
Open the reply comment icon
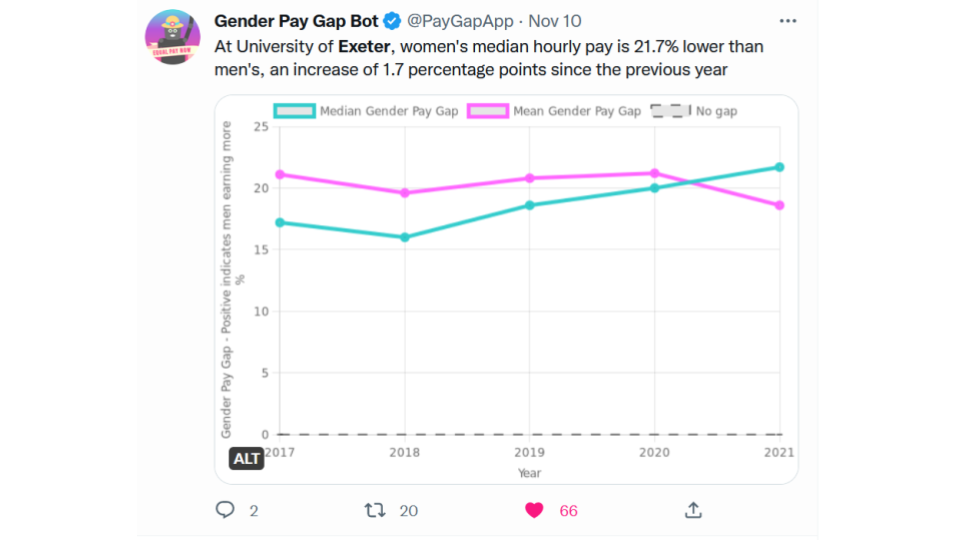tap(226, 510)
